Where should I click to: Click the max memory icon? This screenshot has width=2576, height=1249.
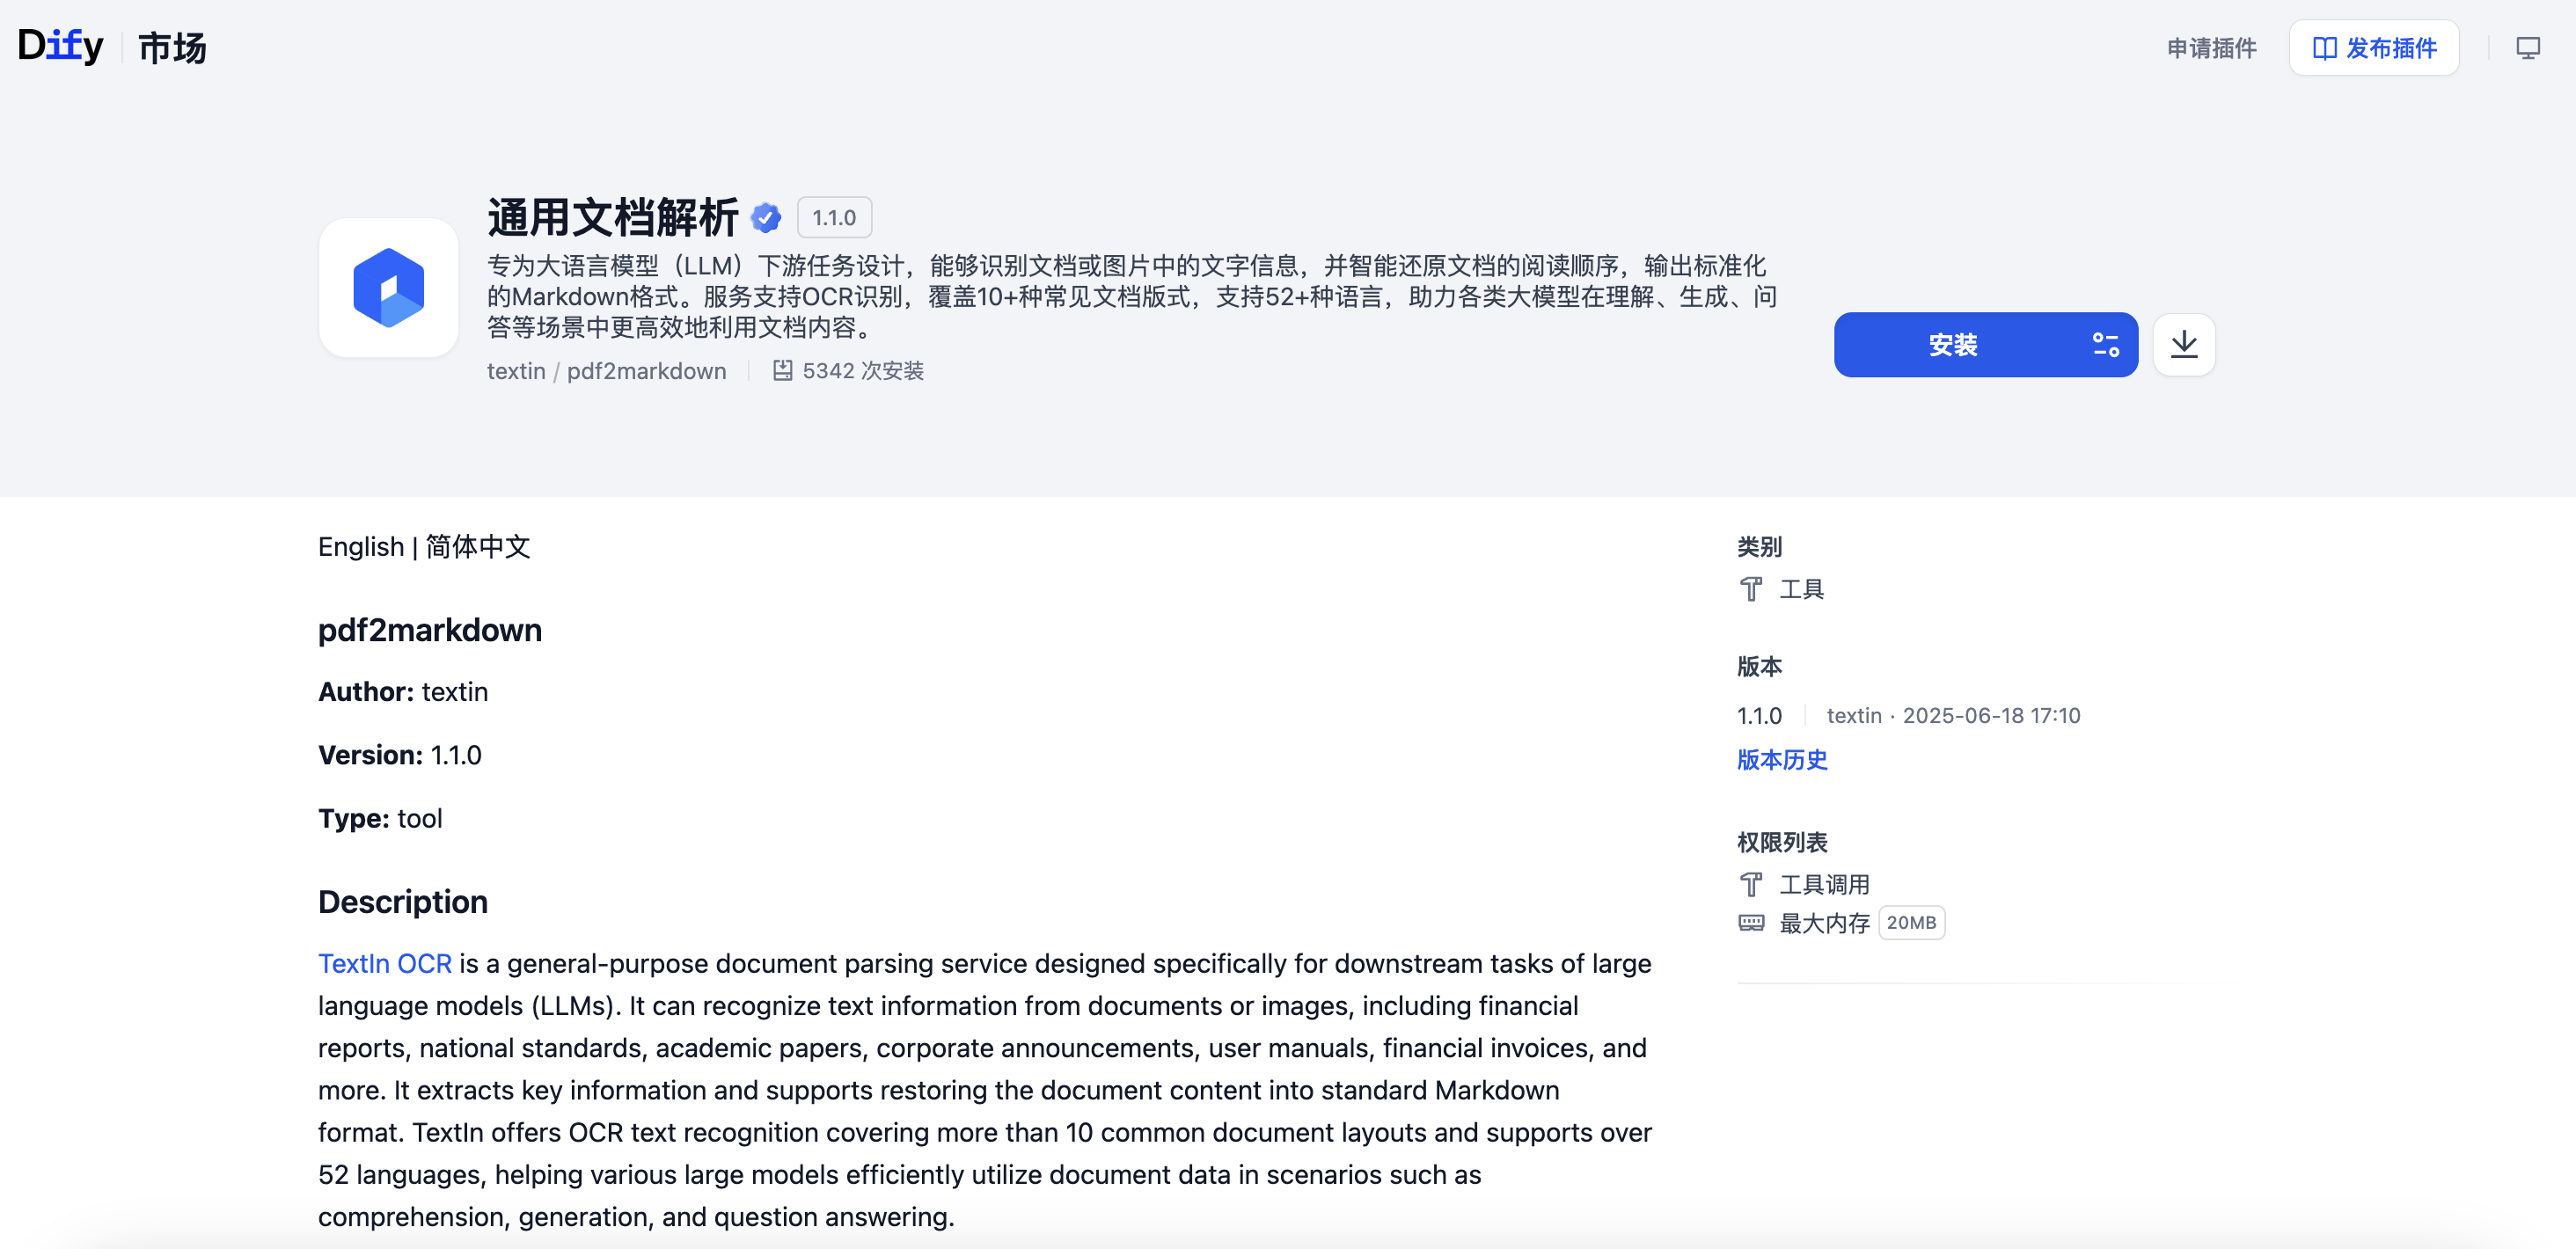(1750, 923)
